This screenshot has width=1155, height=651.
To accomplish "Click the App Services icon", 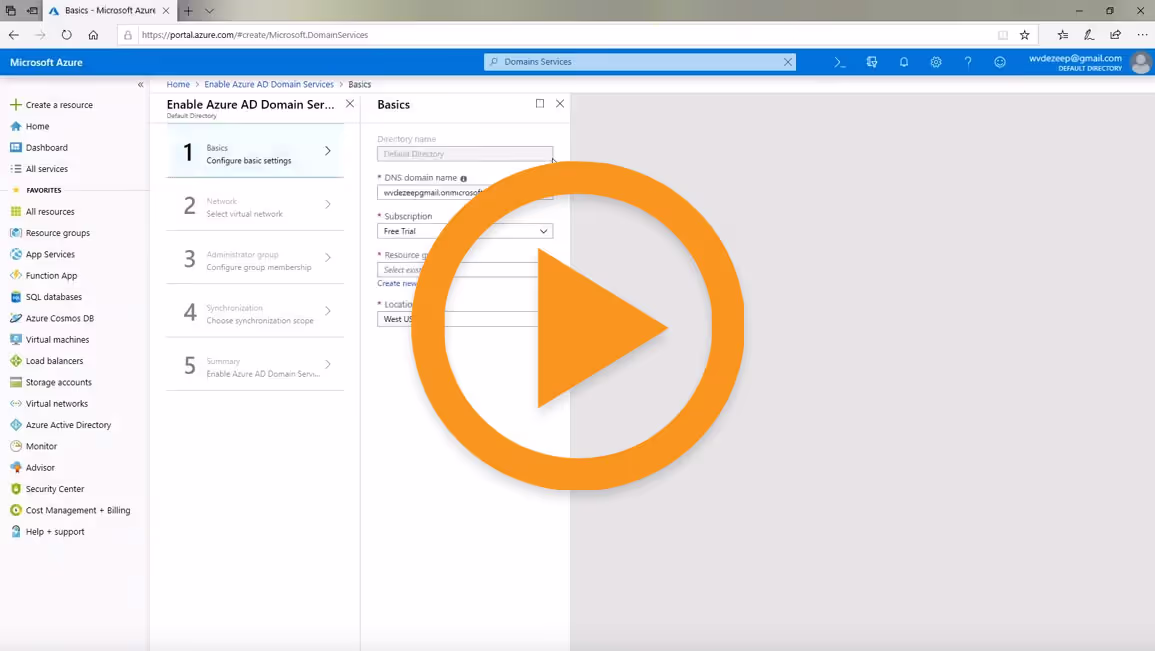I will (x=15, y=254).
